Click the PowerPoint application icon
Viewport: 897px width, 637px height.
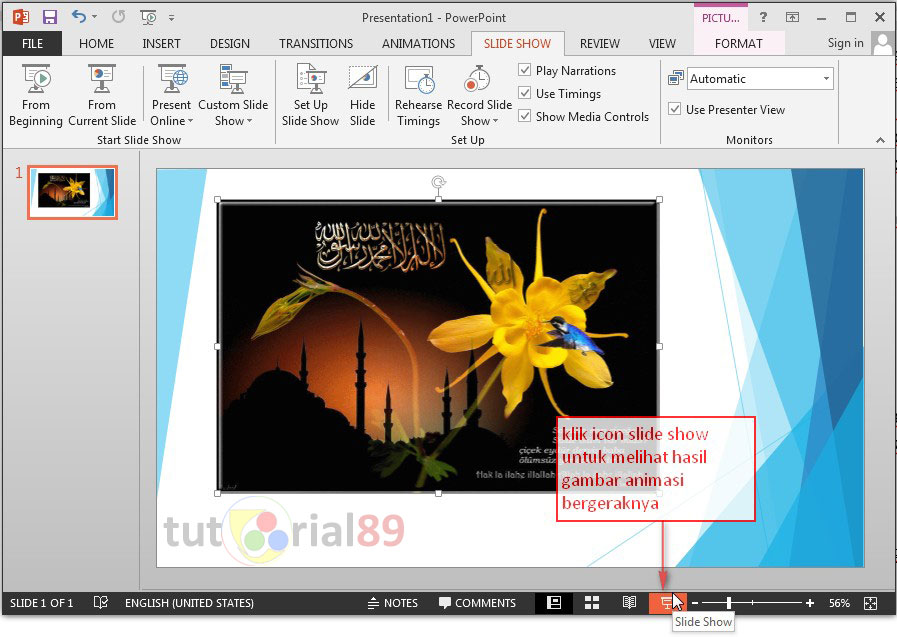coord(21,17)
